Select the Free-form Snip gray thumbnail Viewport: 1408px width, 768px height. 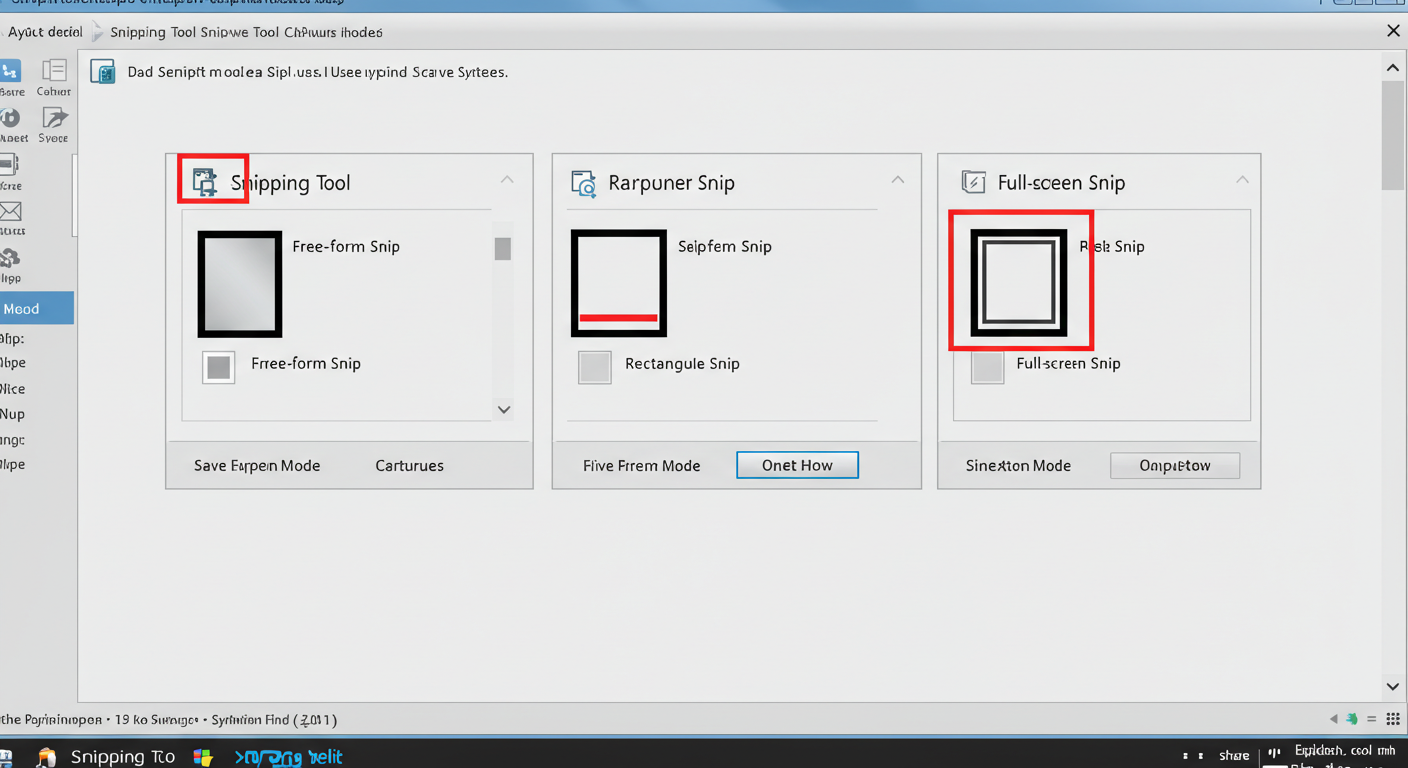[x=240, y=284]
